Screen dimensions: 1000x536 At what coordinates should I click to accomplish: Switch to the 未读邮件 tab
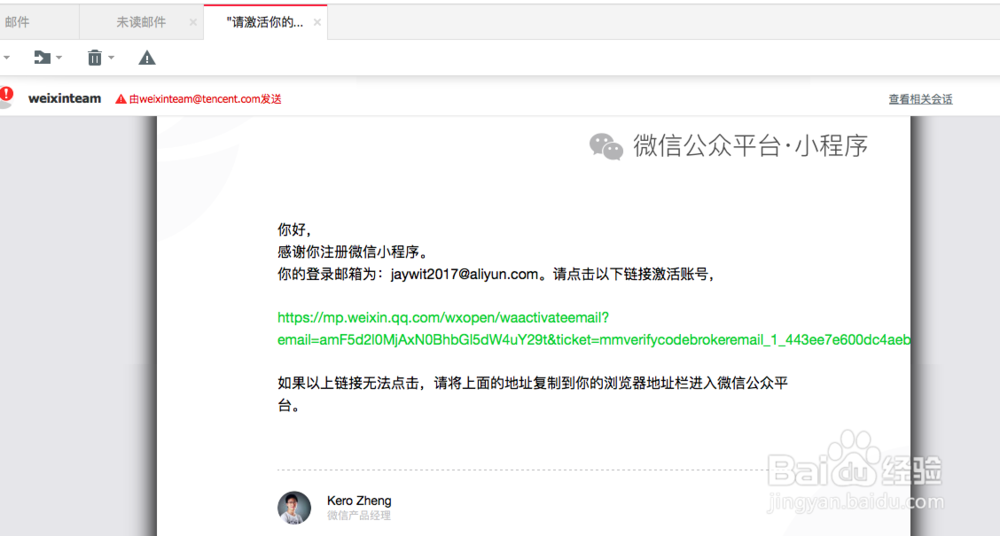pyautogui.click(x=141, y=22)
